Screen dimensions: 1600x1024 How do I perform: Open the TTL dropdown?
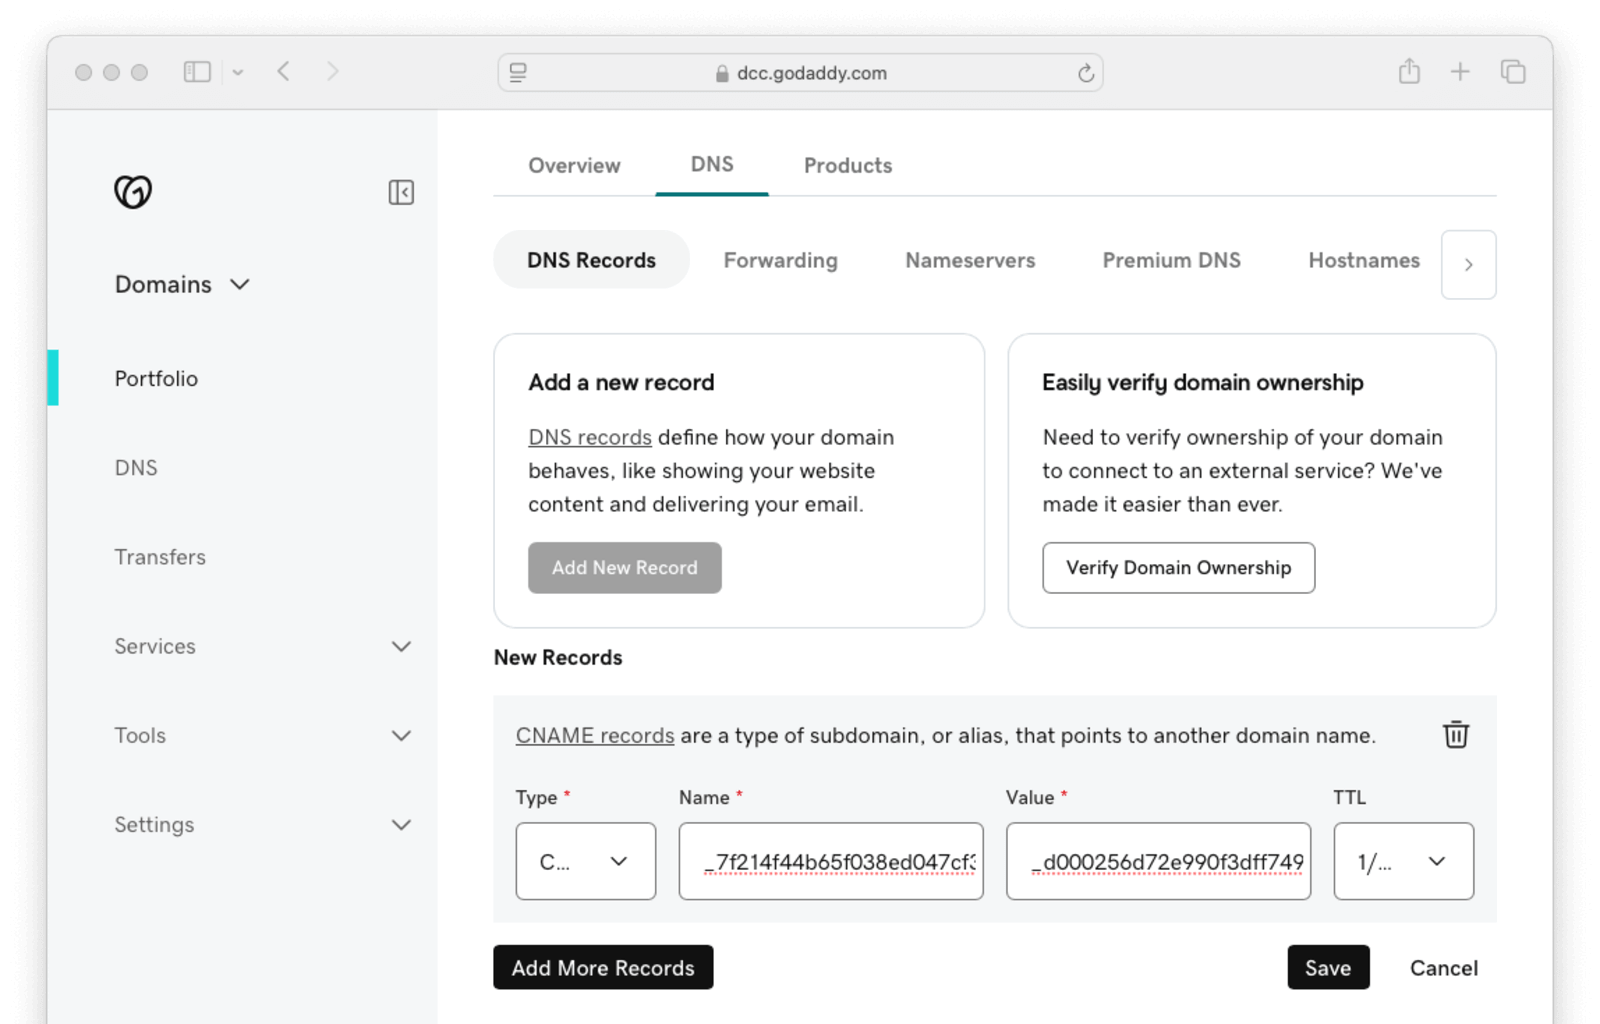(1402, 861)
